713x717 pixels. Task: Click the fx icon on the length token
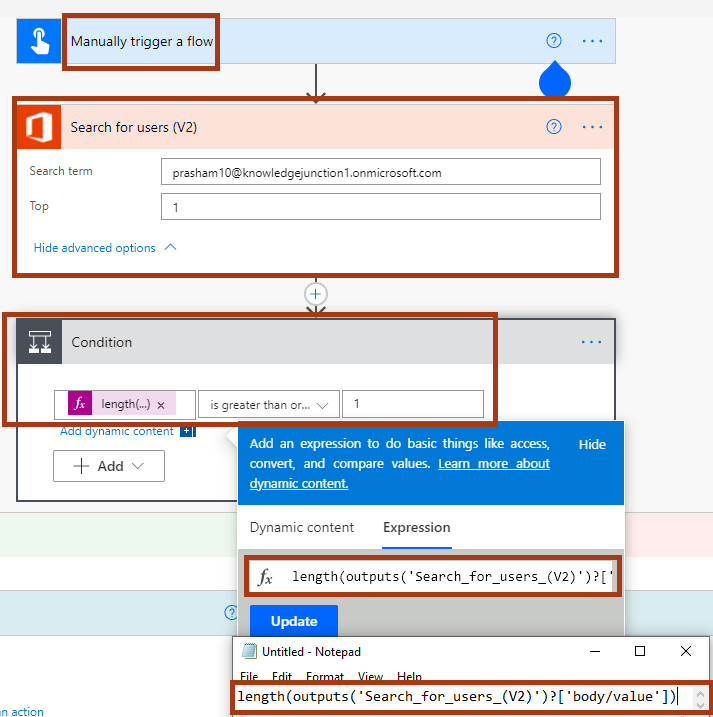[80, 404]
